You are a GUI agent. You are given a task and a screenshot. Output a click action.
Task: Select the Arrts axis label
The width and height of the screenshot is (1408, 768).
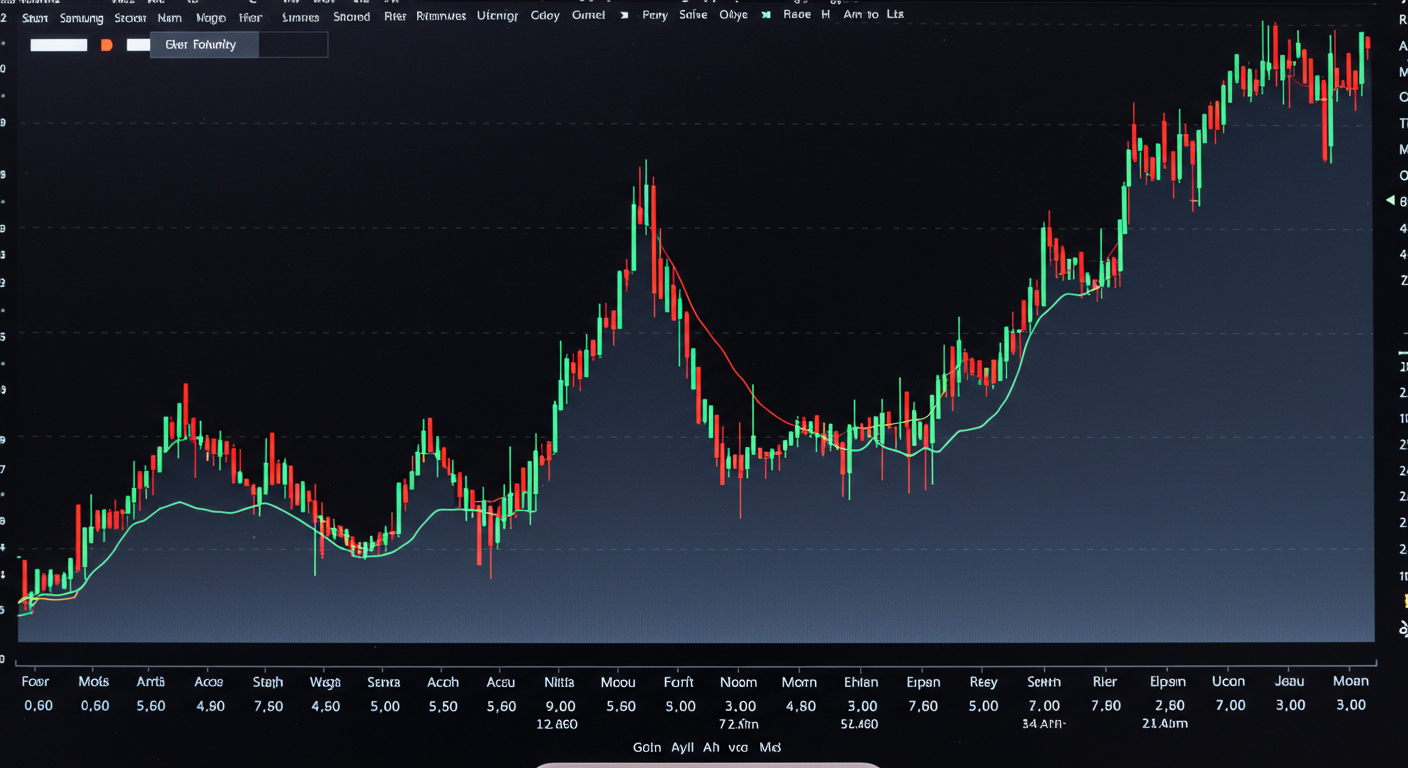point(150,682)
